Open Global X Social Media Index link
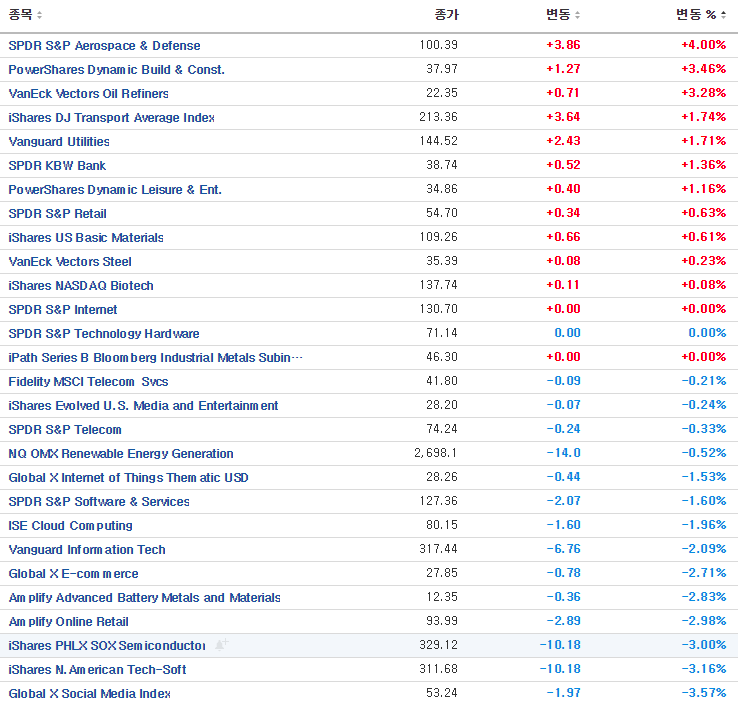738x712 pixels. click(x=89, y=694)
